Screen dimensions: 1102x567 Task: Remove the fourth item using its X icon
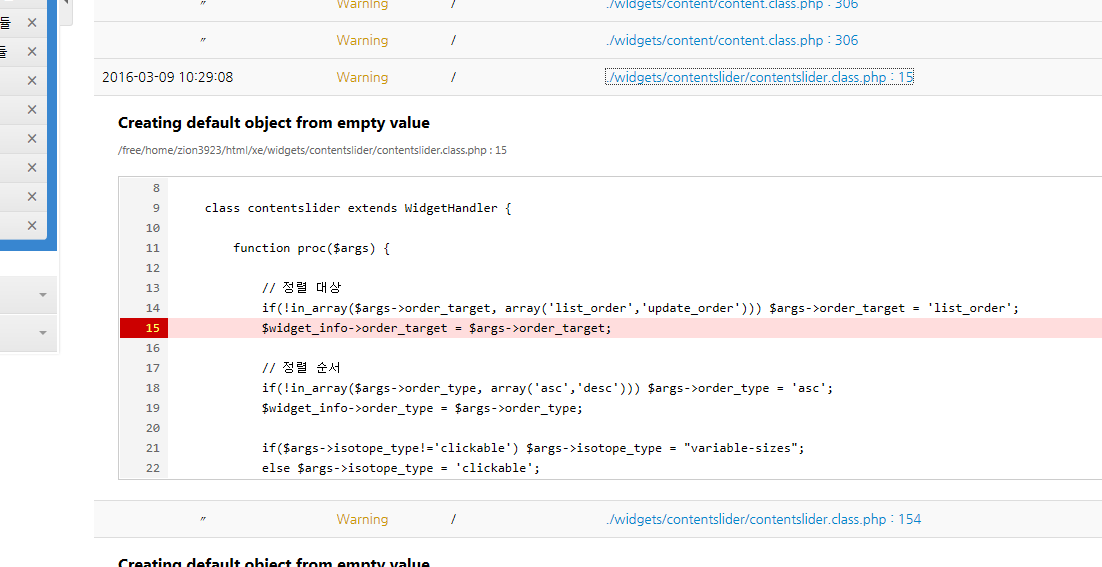pos(32,110)
